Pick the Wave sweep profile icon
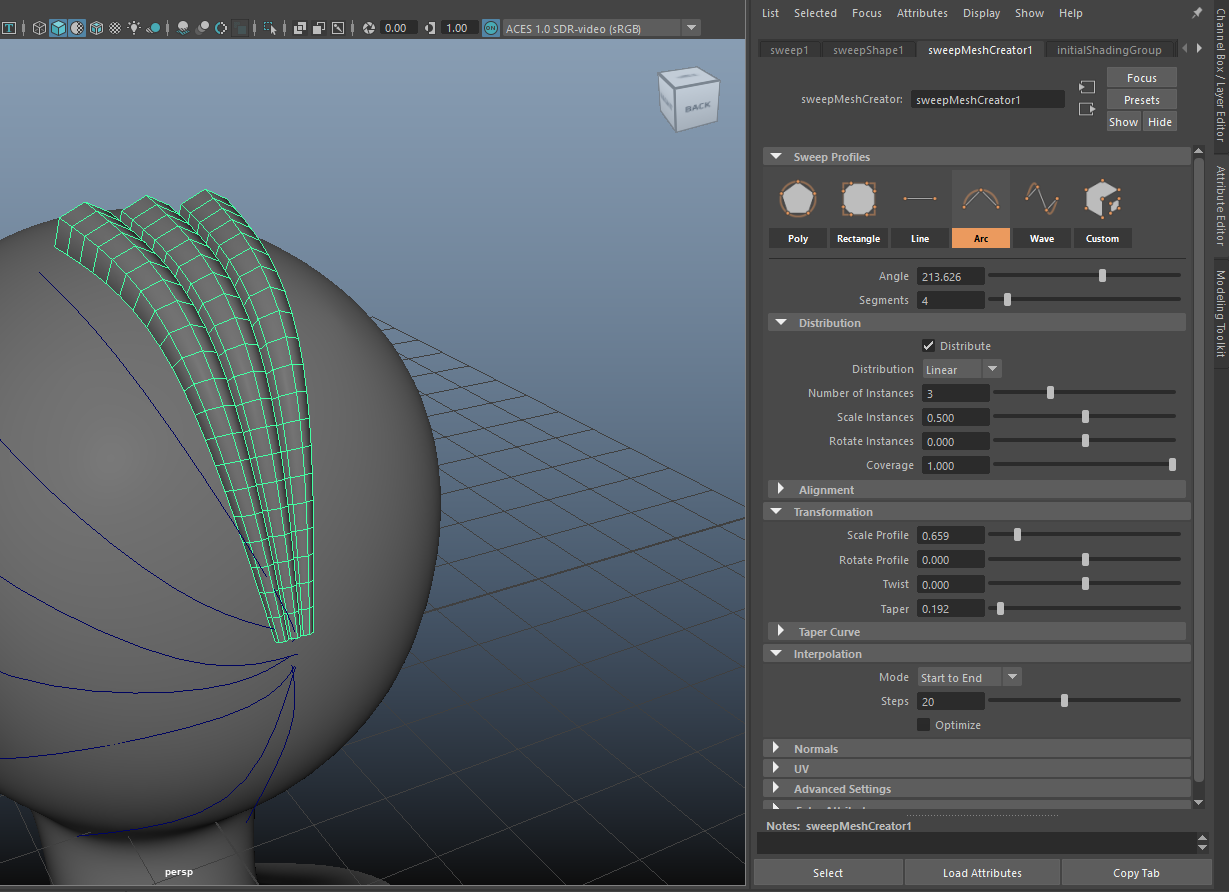Viewport: 1229px width, 892px height. point(1041,199)
